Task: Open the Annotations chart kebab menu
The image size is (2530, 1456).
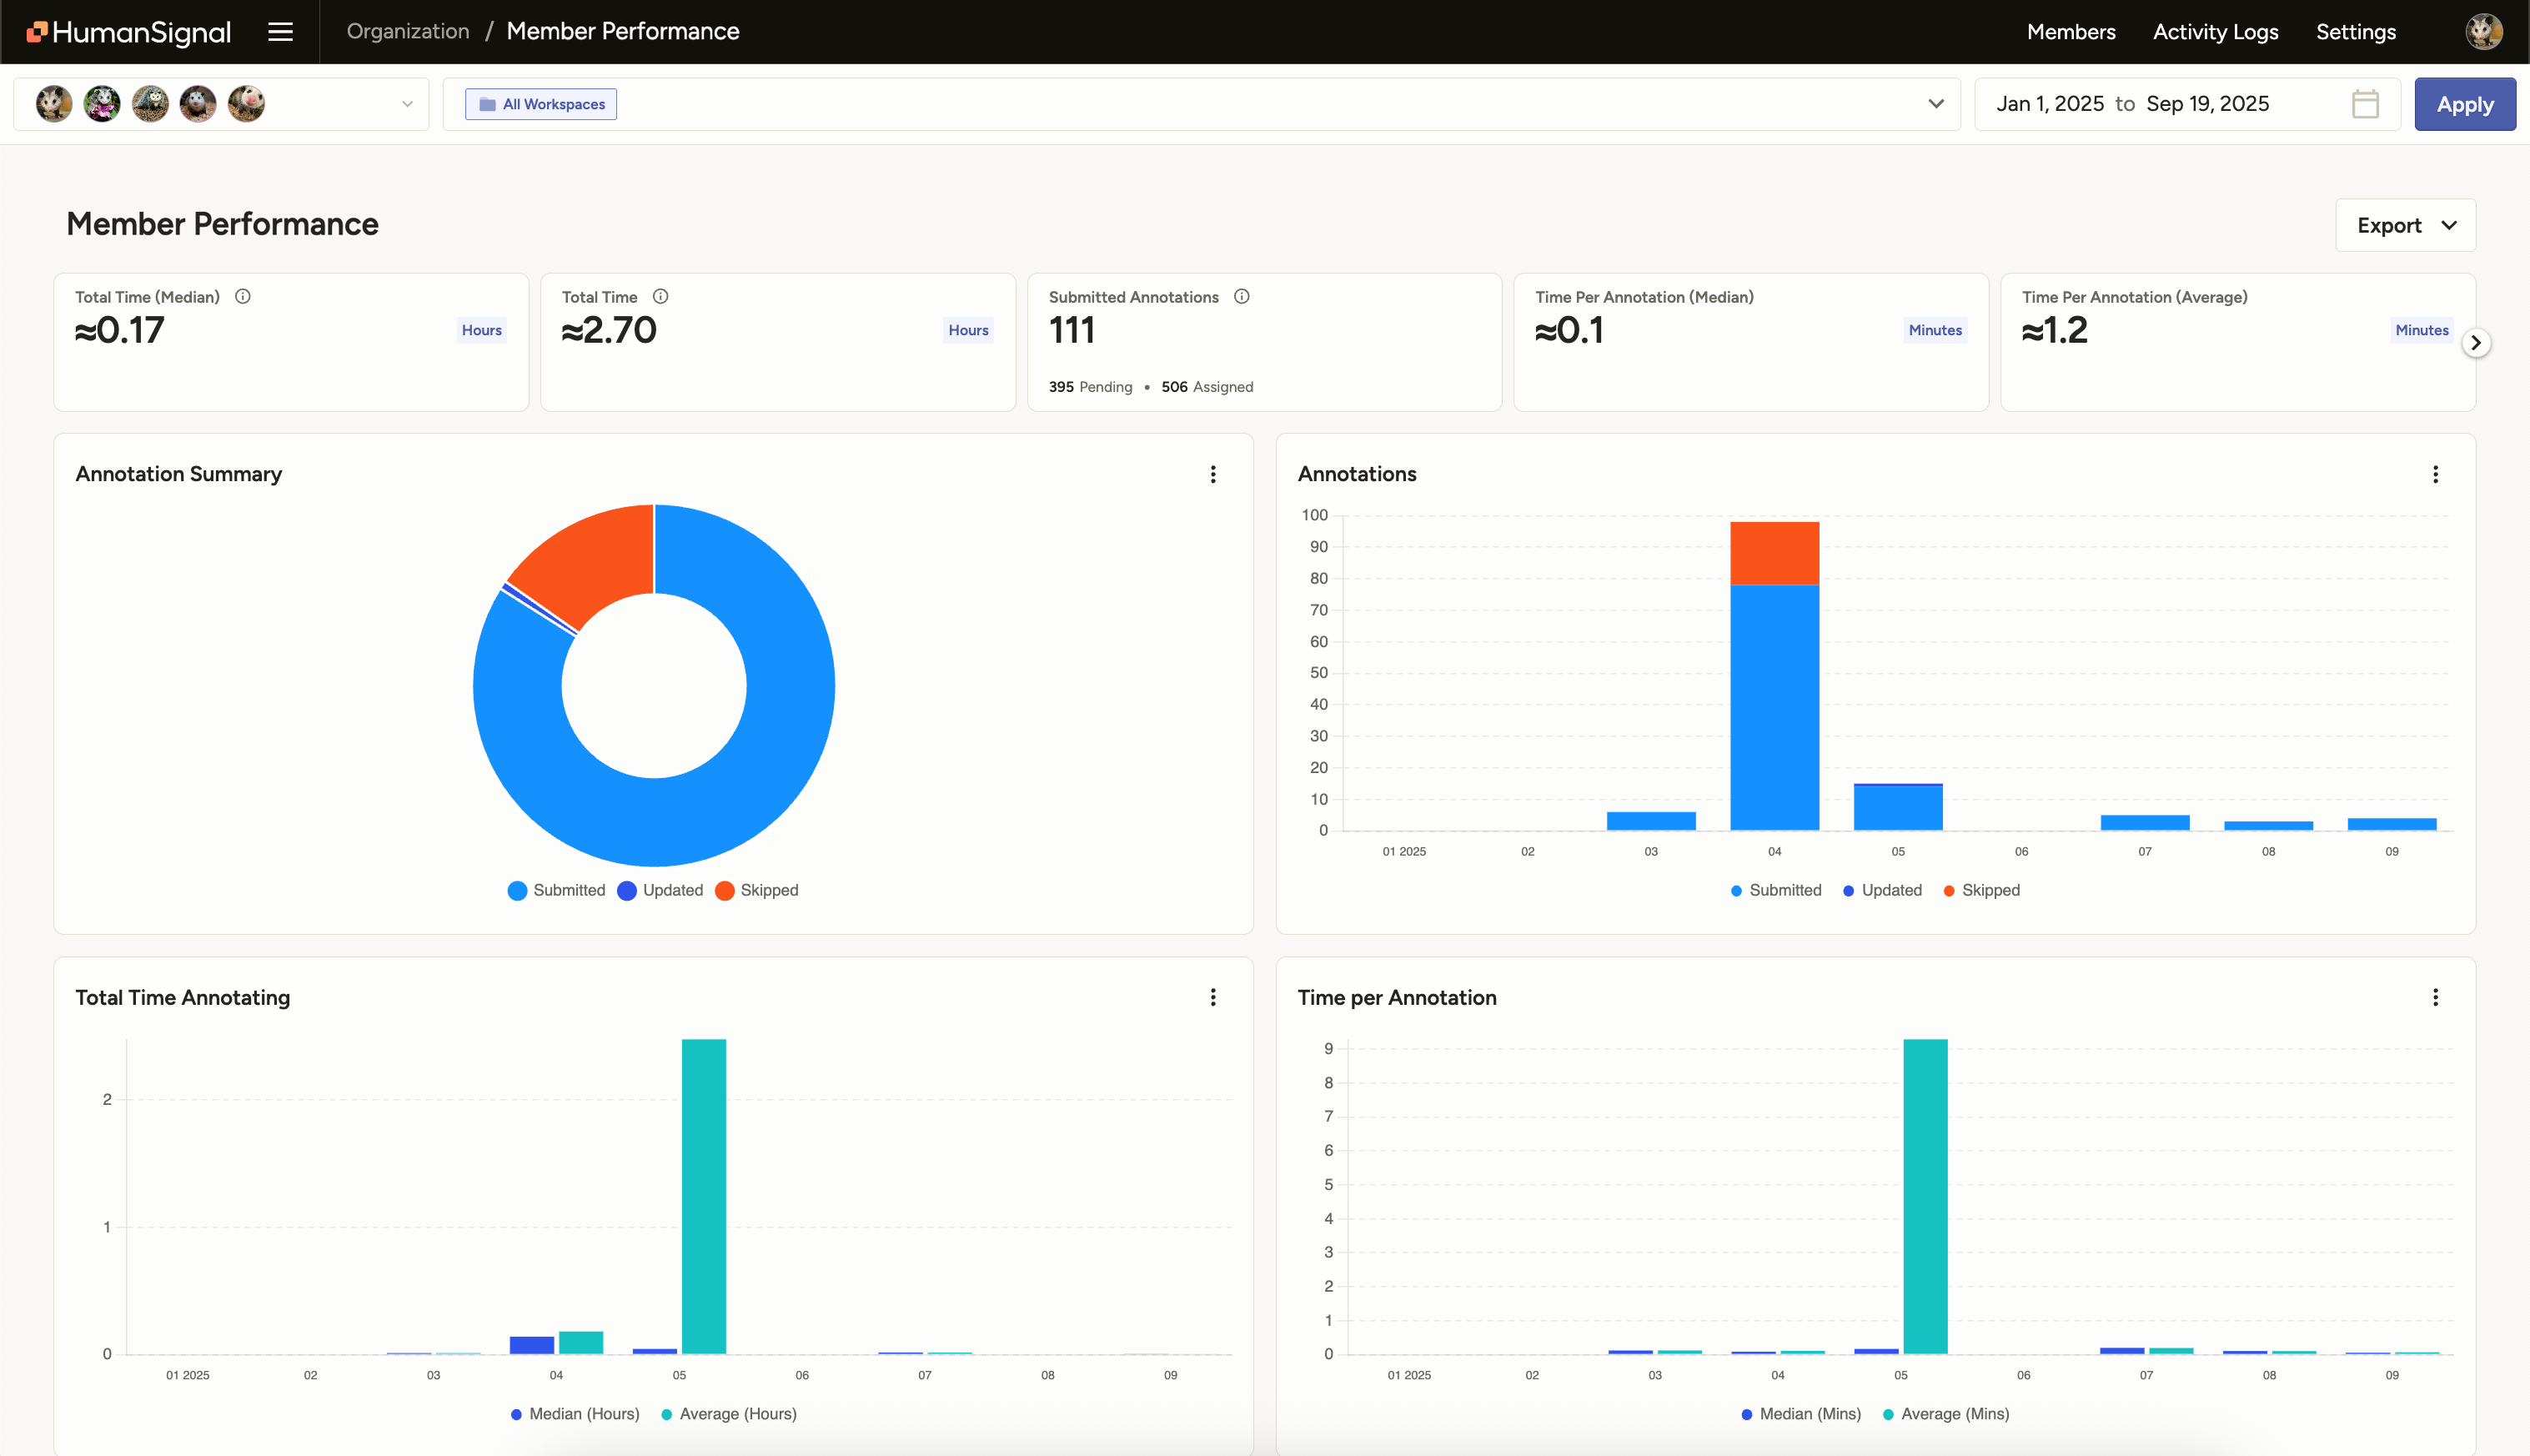Action: click(x=2435, y=474)
